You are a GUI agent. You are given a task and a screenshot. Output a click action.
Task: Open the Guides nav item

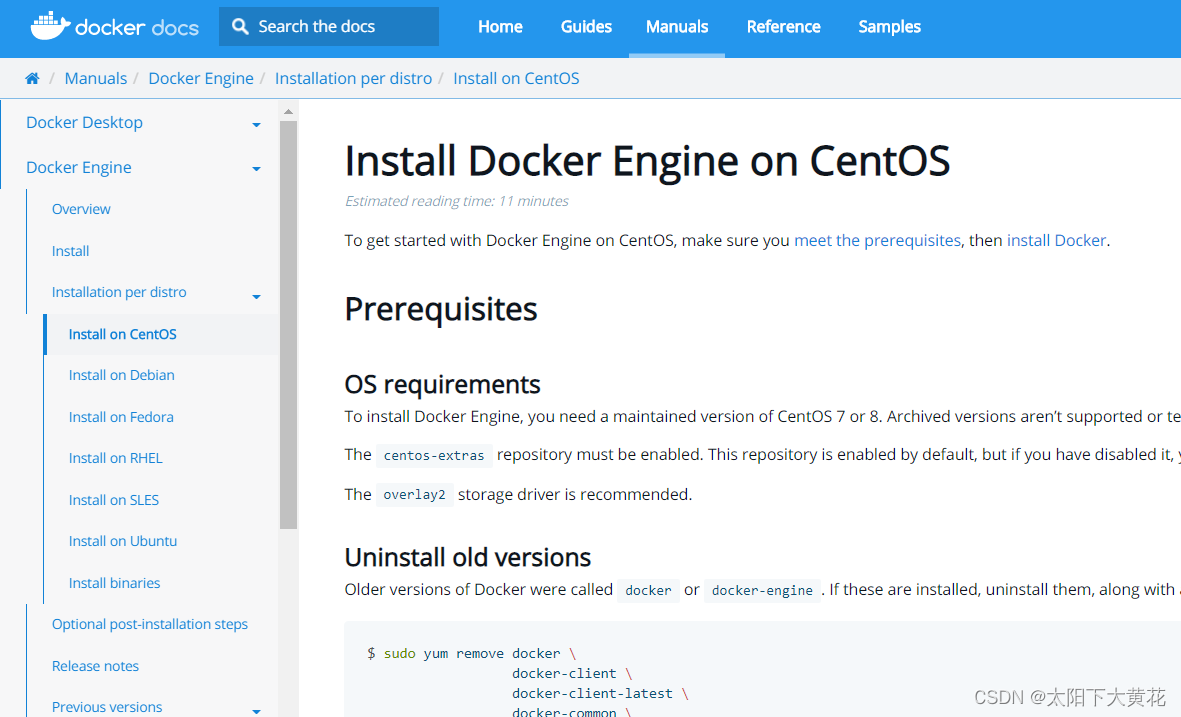coord(586,26)
